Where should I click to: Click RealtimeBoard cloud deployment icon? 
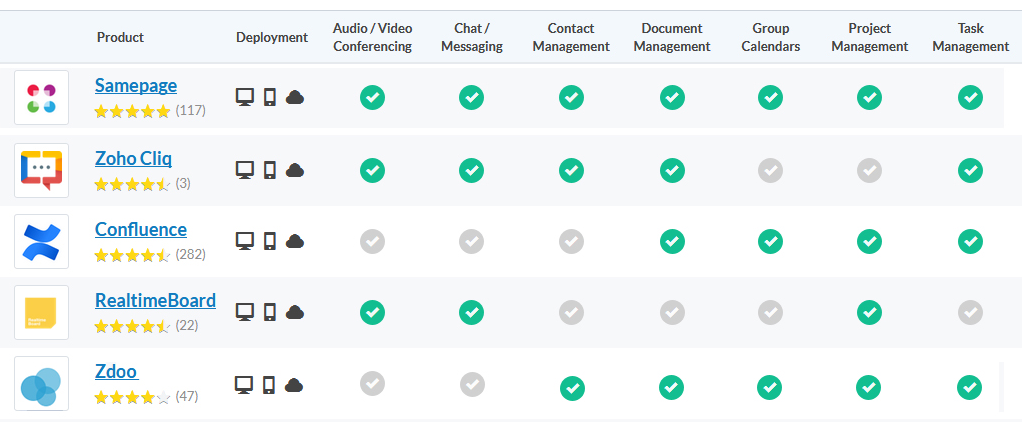click(295, 312)
